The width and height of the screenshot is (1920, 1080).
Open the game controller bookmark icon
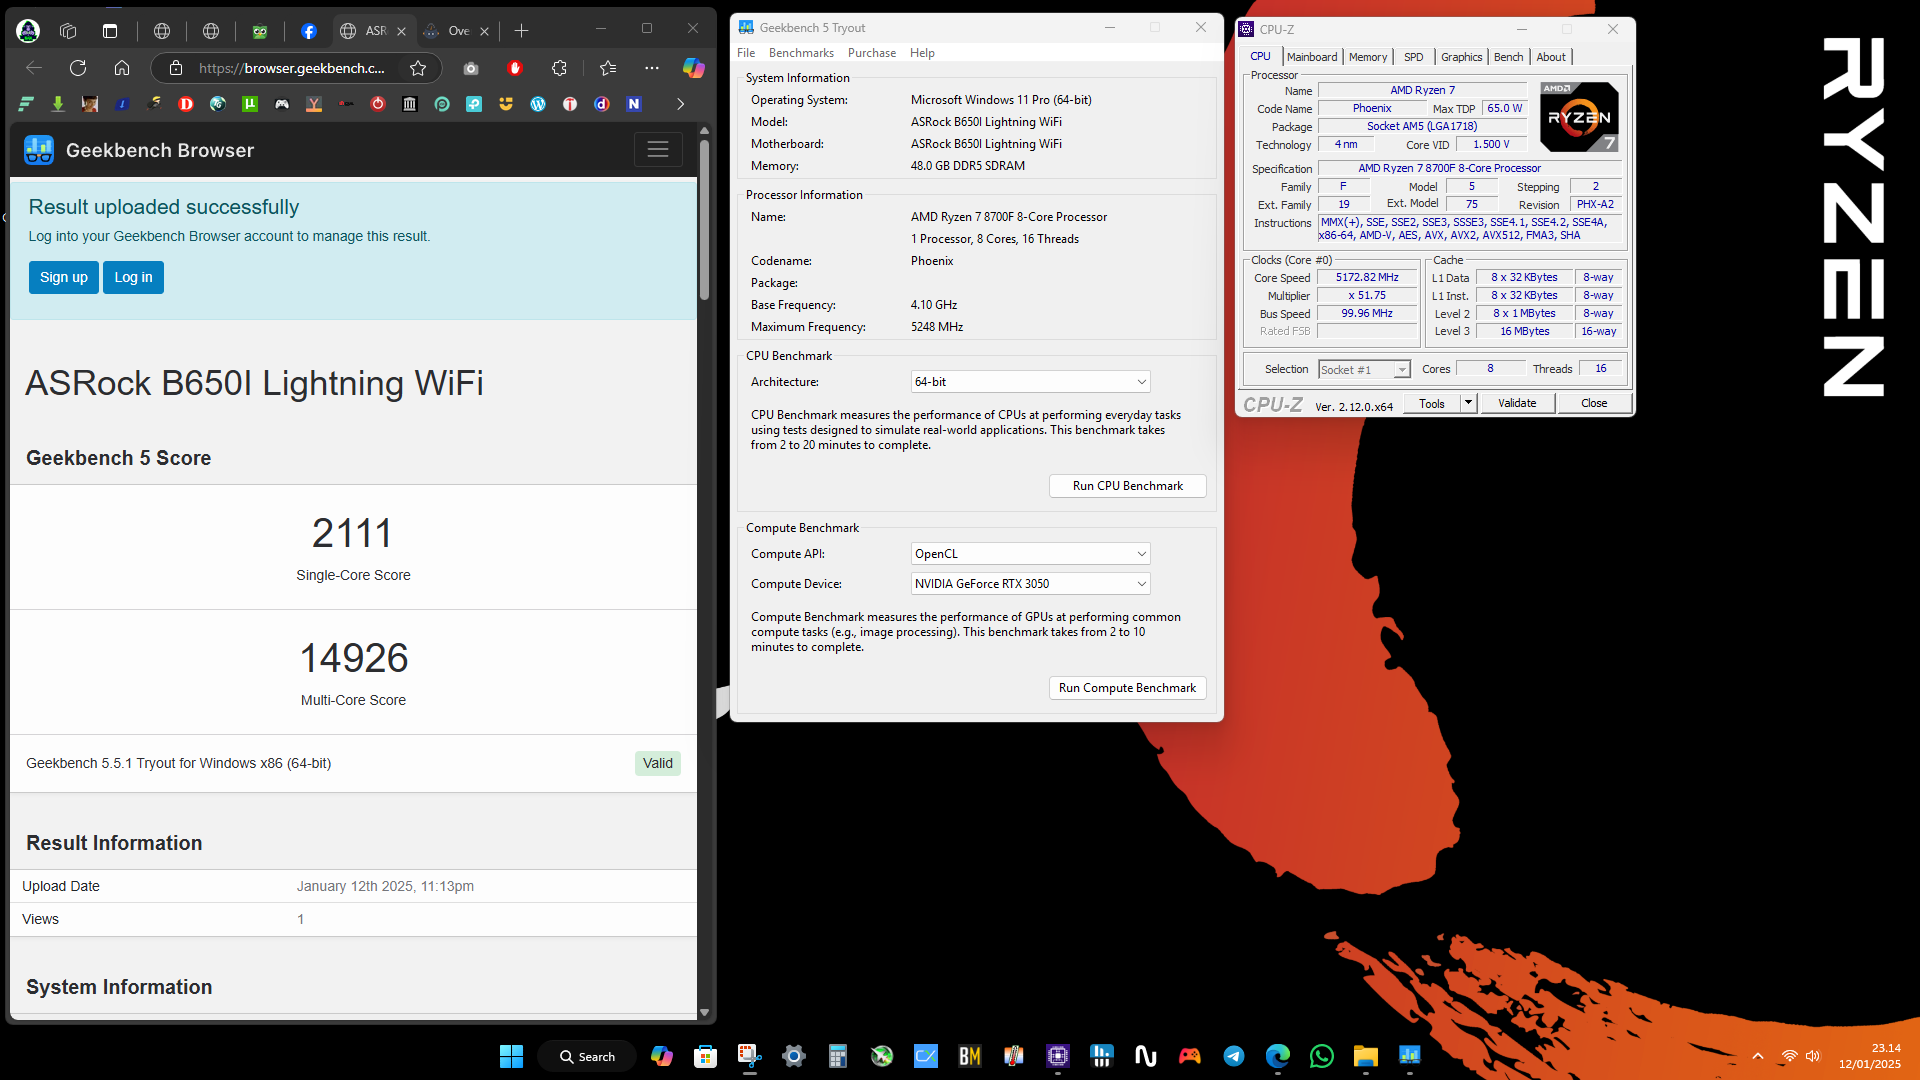282,104
